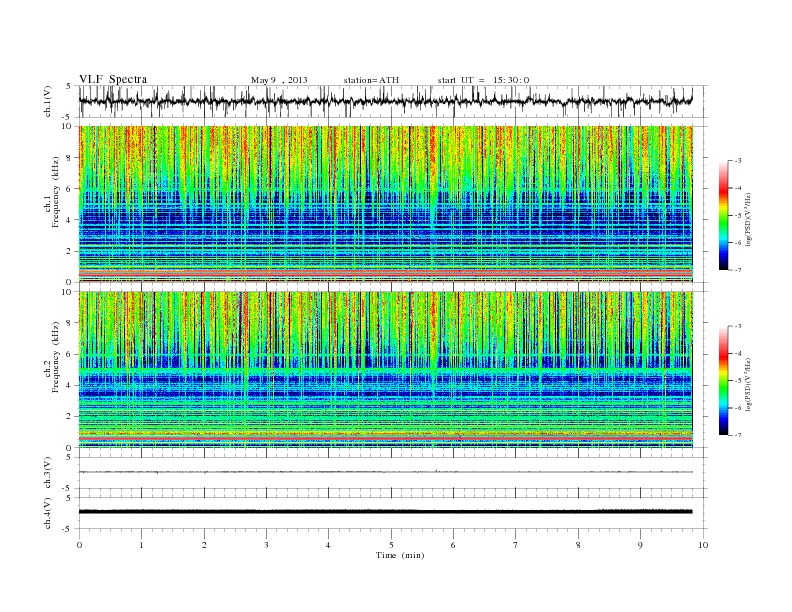
Task: Click the "VLF Spectra" plot title
Action: pyautogui.click(x=113, y=79)
